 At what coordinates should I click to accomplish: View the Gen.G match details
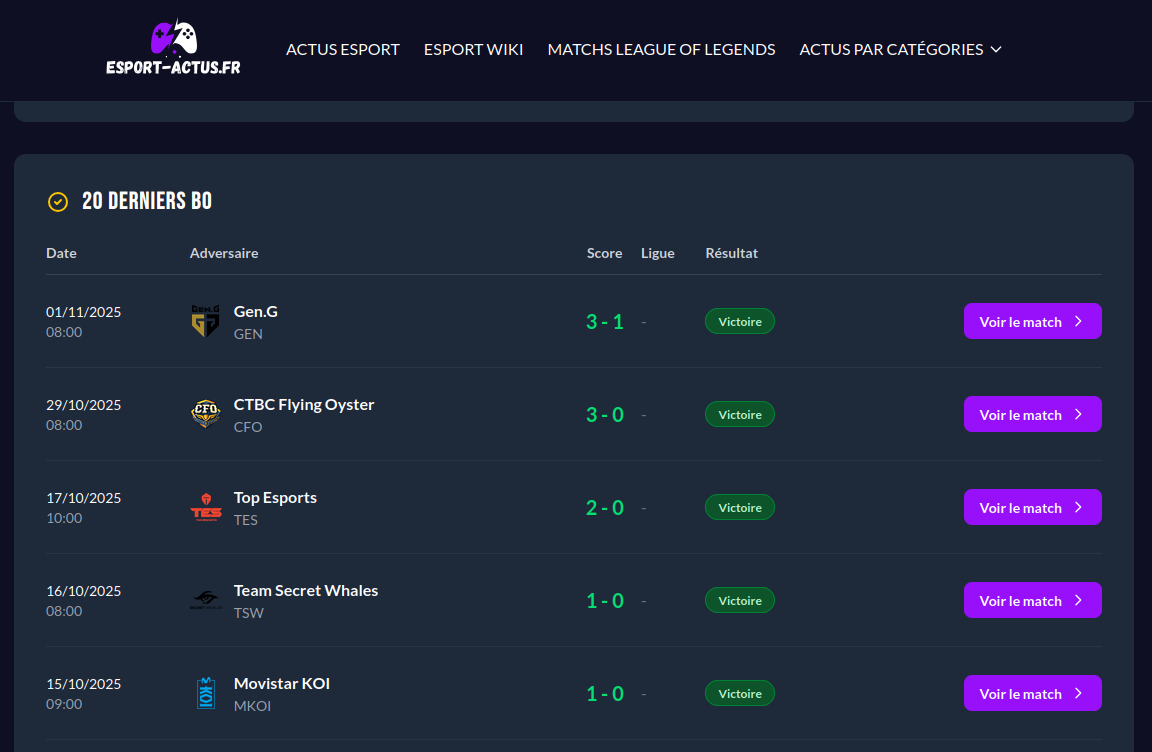click(x=1032, y=322)
